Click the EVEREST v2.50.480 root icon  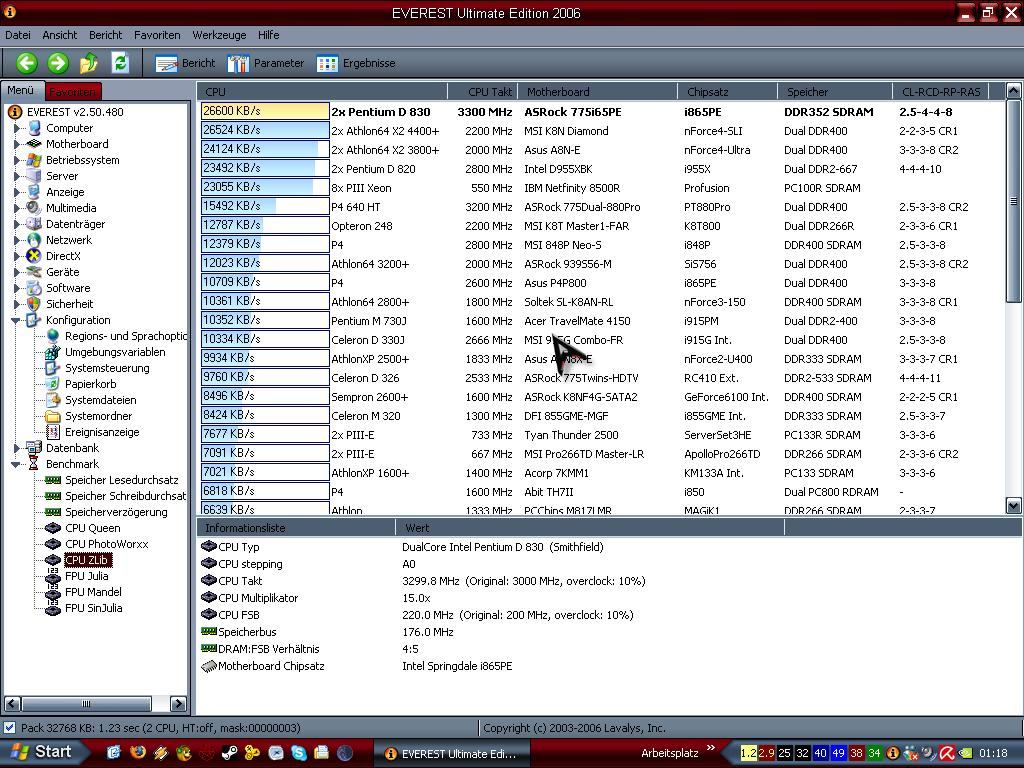(14, 112)
